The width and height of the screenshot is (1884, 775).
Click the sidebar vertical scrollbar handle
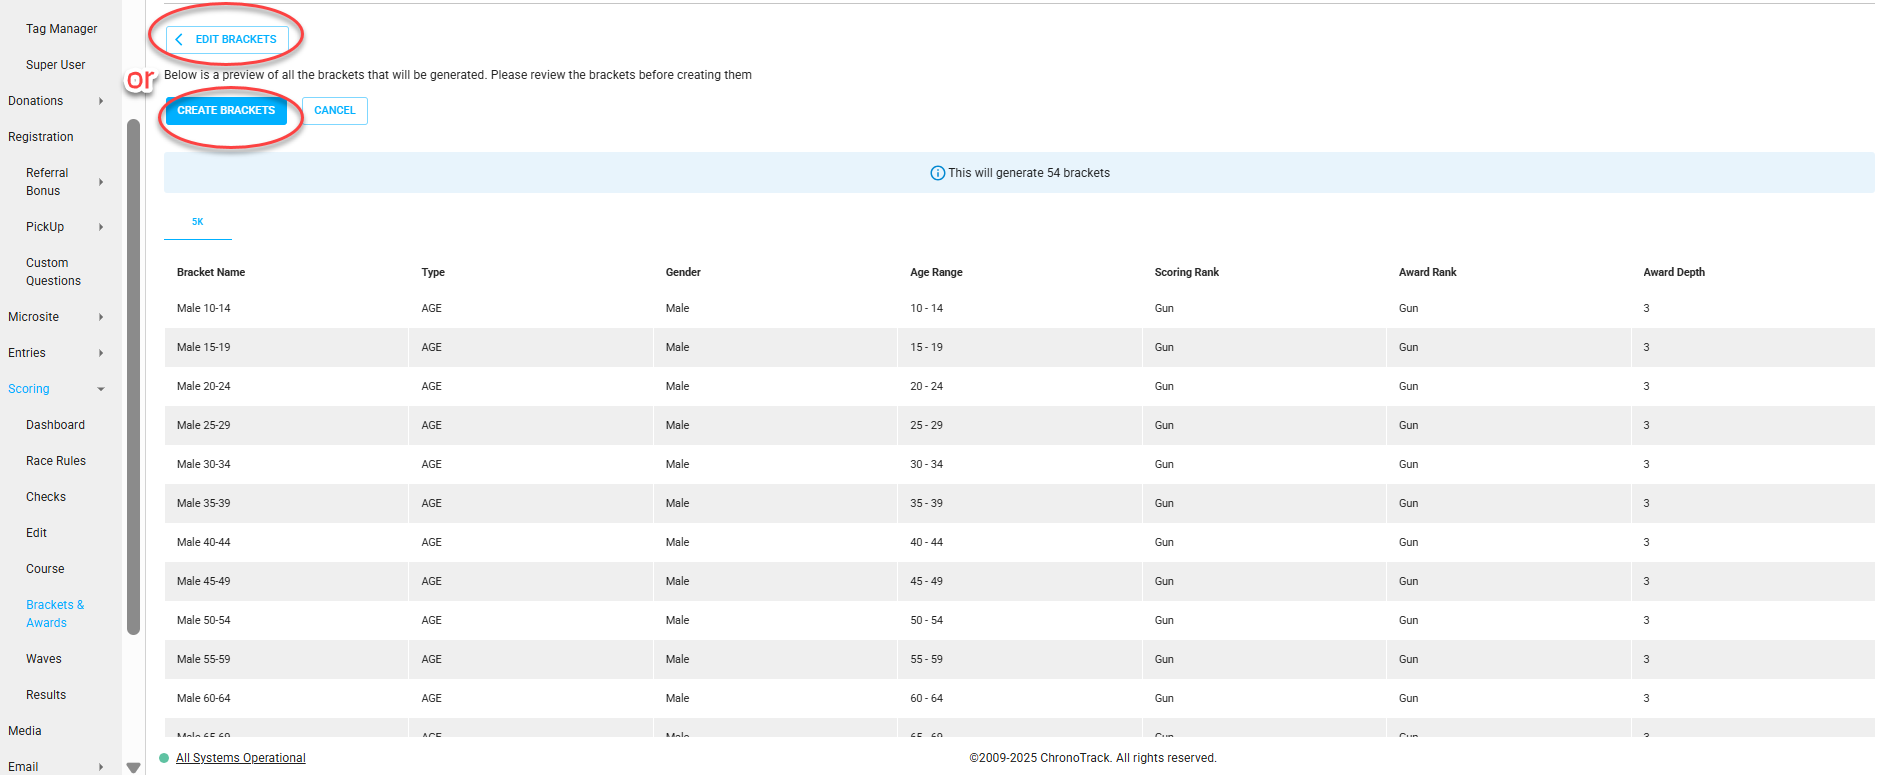[134, 377]
